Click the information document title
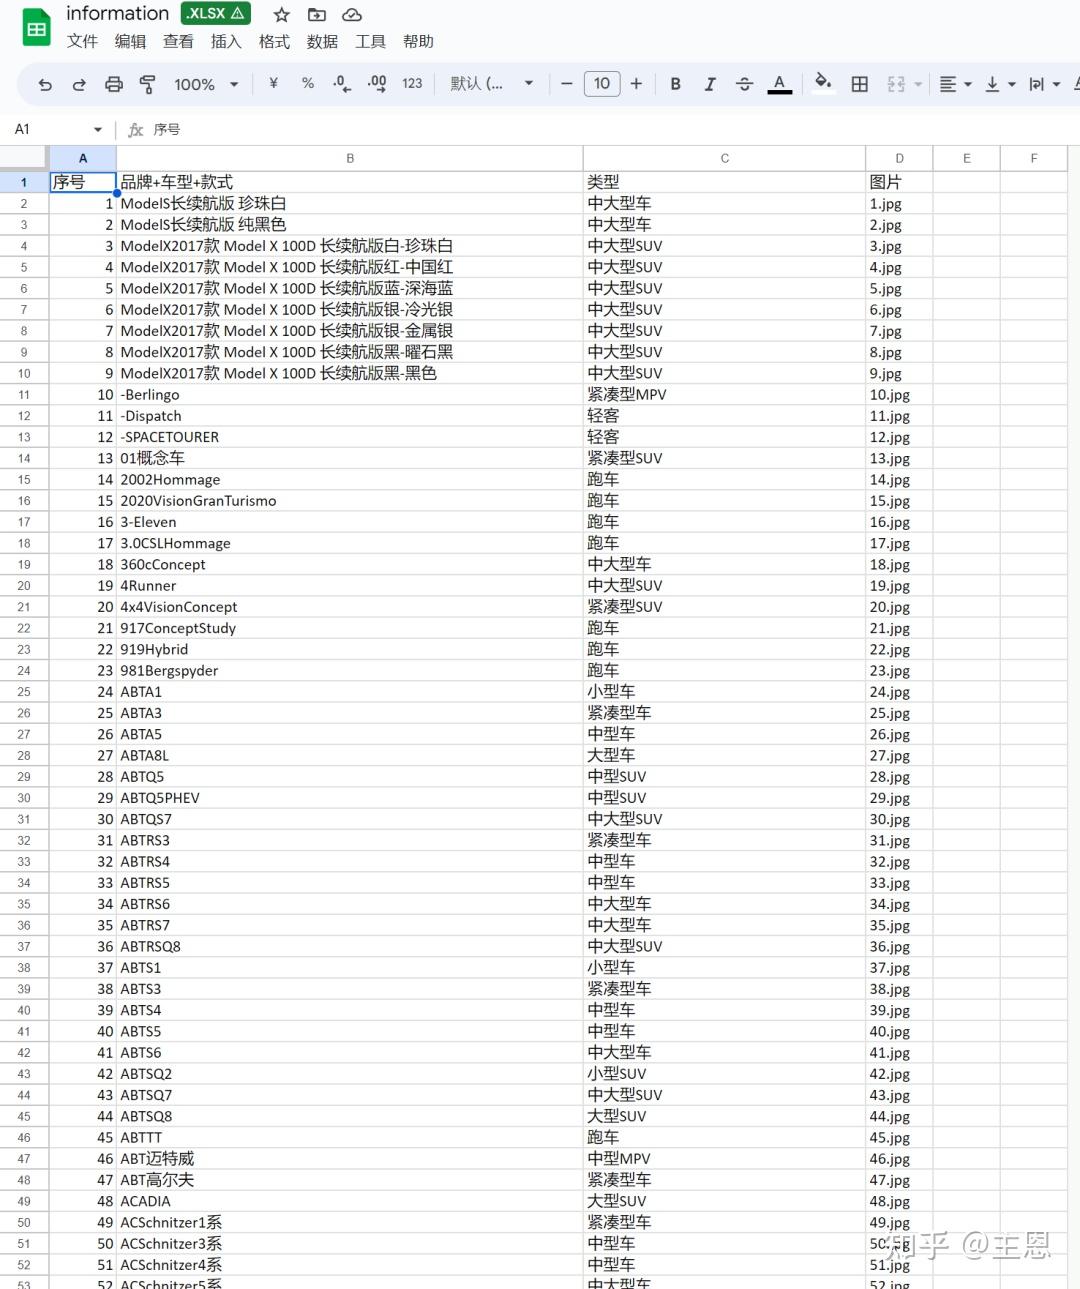Screen dimensions: 1080x1289 (117, 14)
